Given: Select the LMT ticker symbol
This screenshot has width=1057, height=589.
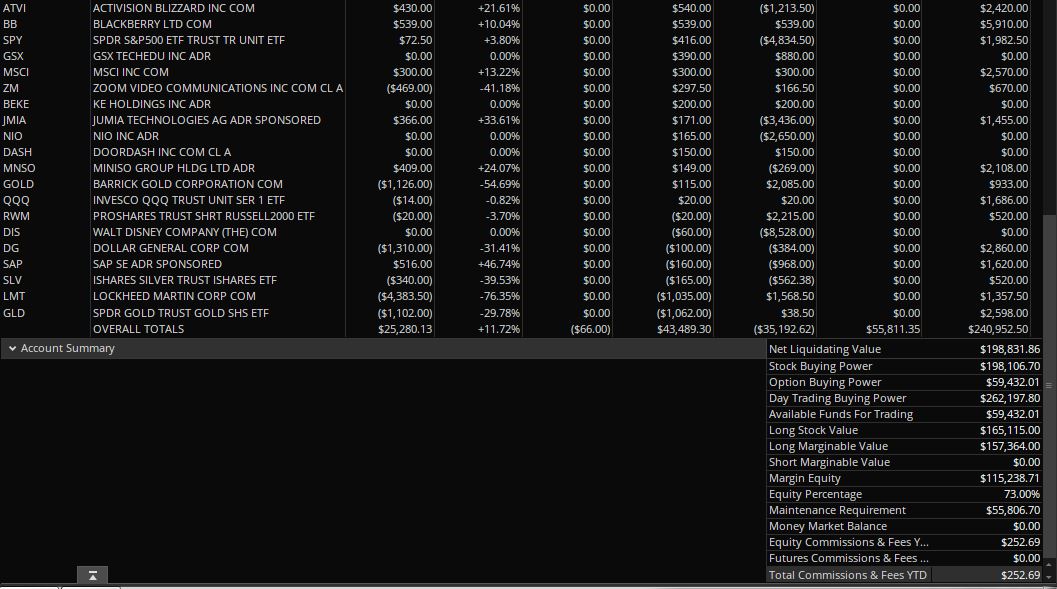Looking at the screenshot, I should point(14,297).
